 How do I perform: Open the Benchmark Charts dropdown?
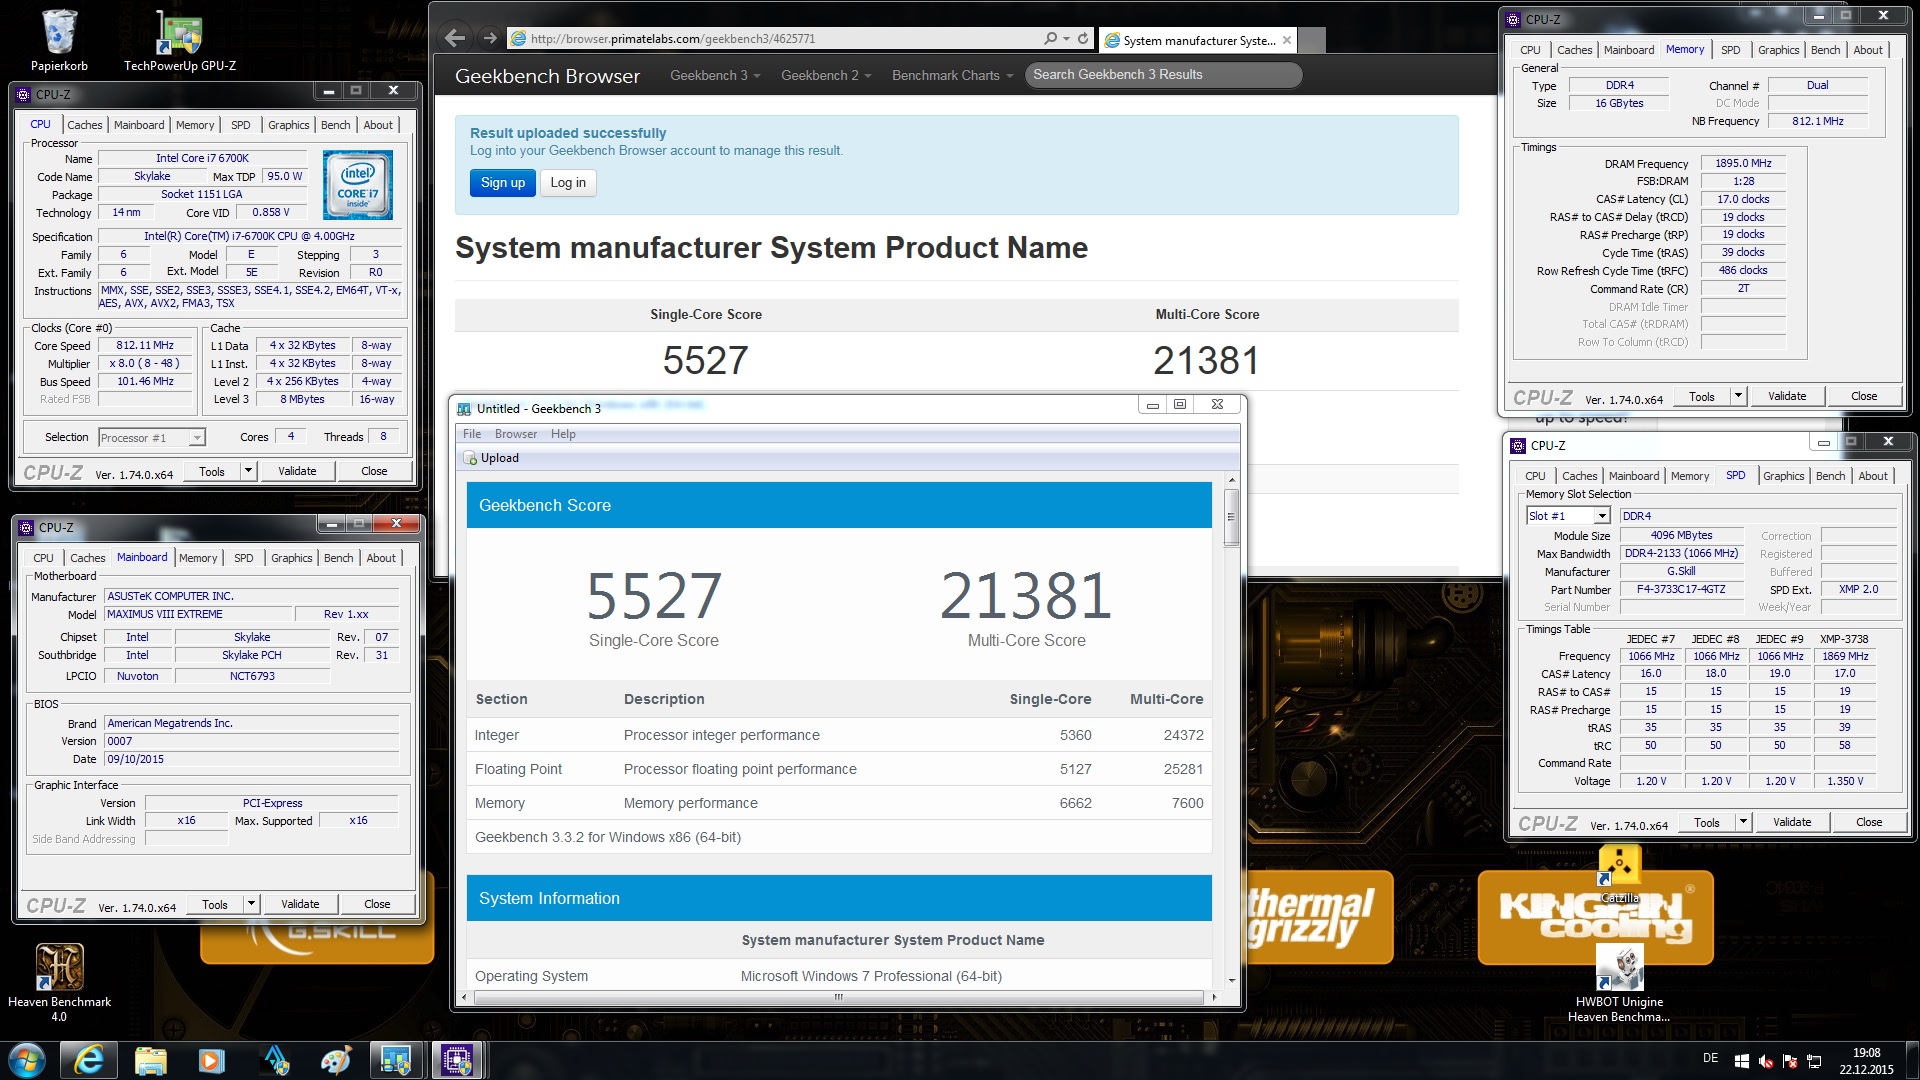pyautogui.click(x=952, y=75)
